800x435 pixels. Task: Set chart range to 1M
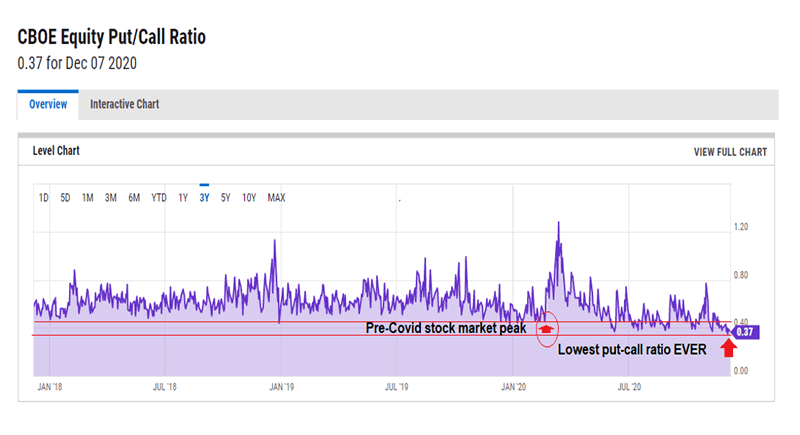point(88,198)
